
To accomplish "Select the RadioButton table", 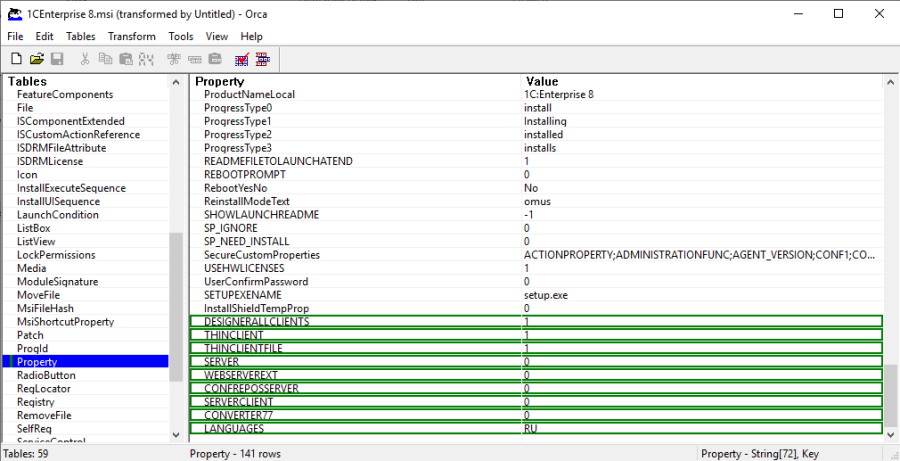I will [x=46, y=375].
